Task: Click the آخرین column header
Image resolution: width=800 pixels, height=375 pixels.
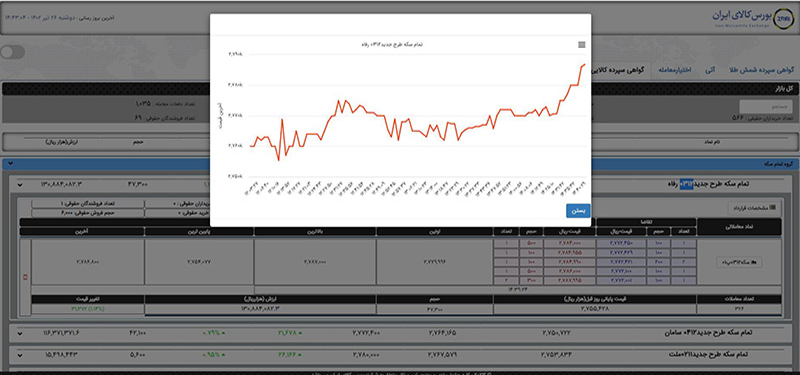Action: coord(87,231)
